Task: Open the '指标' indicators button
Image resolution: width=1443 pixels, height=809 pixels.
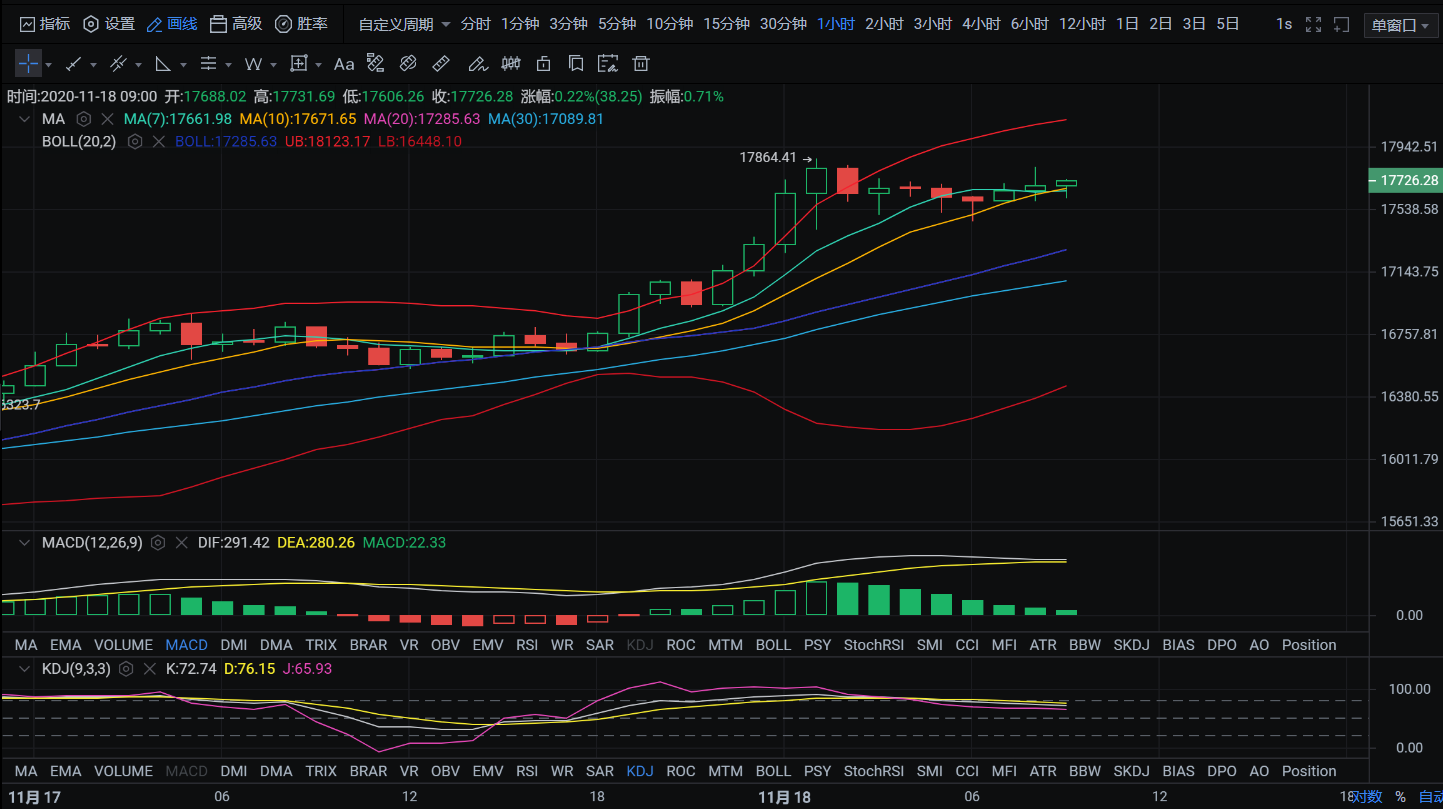Action: 45,24
